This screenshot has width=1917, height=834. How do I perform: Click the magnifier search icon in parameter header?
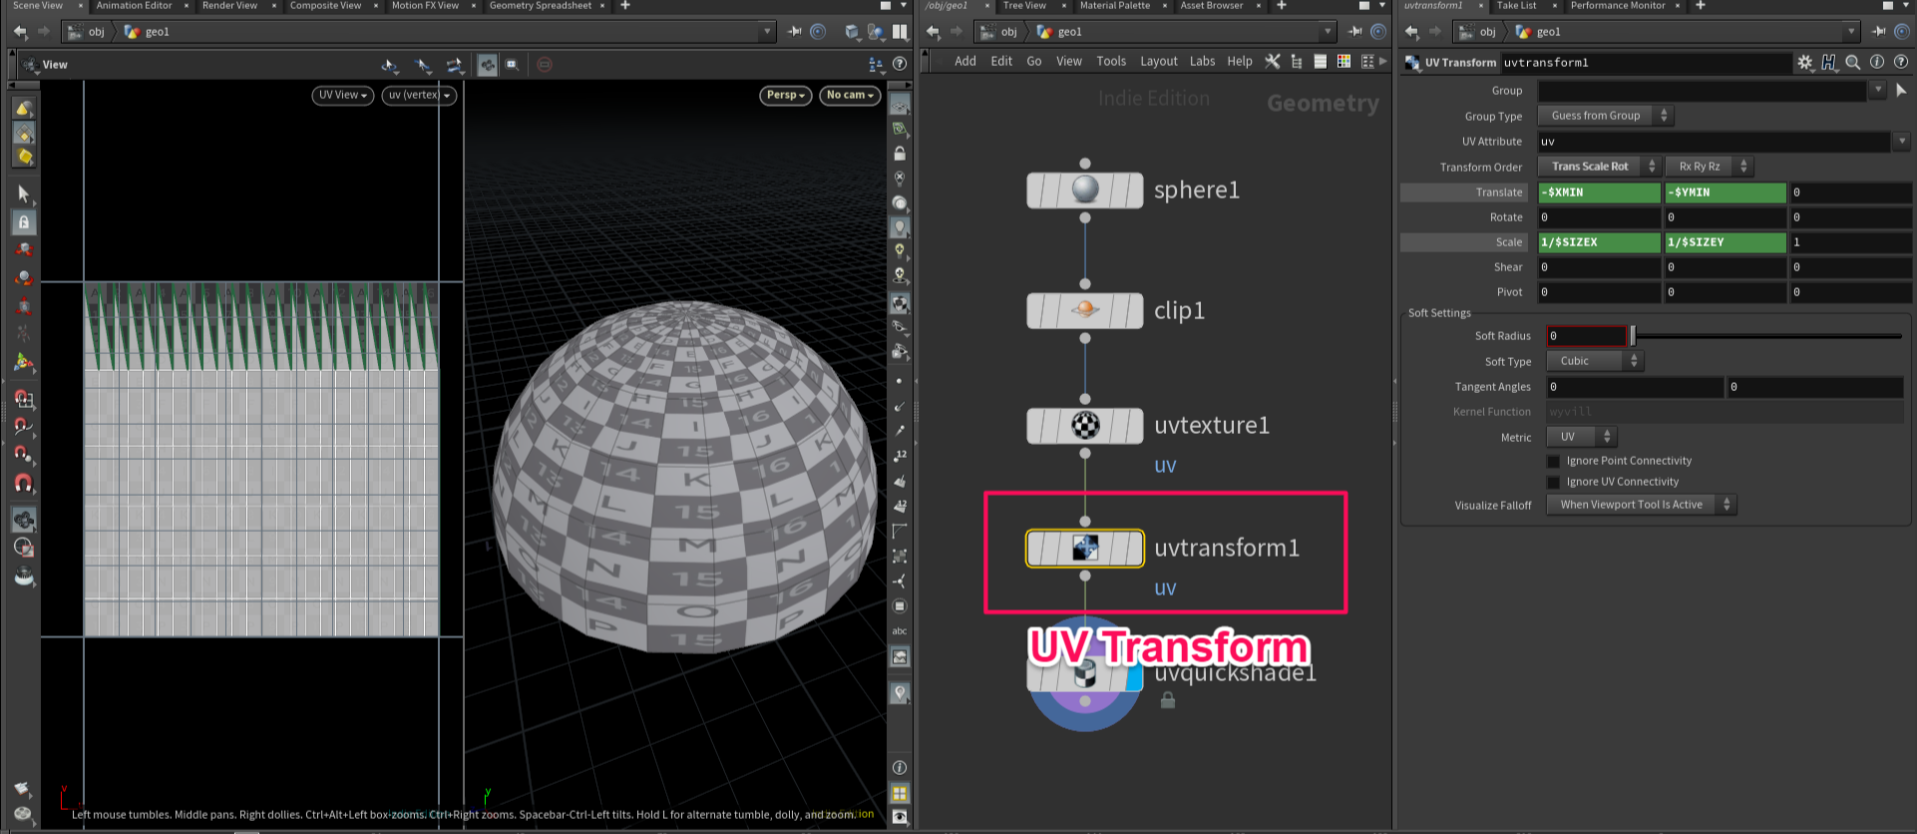pyautogui.click(x=1853, y=62)
